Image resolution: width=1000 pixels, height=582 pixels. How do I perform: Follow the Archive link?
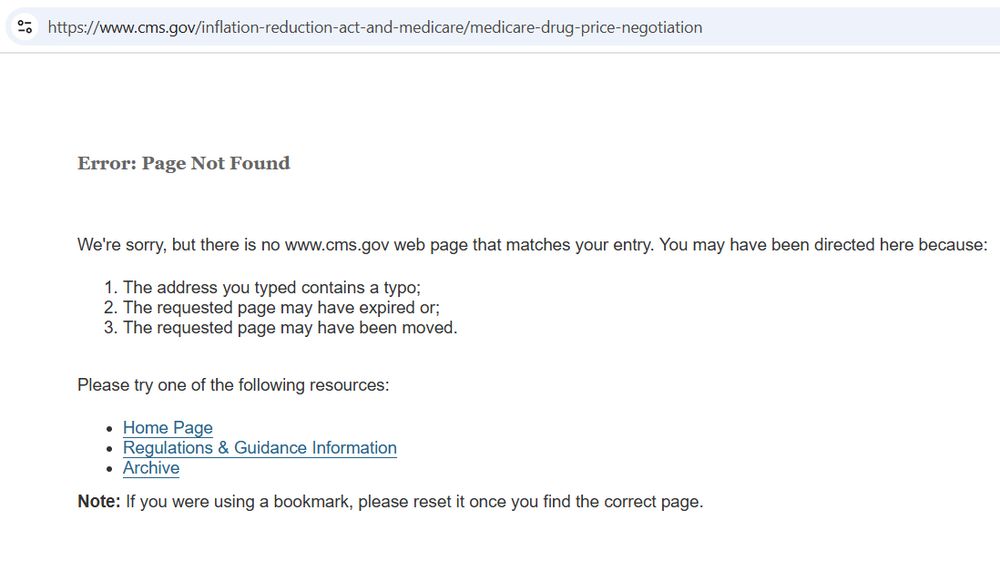151,468
